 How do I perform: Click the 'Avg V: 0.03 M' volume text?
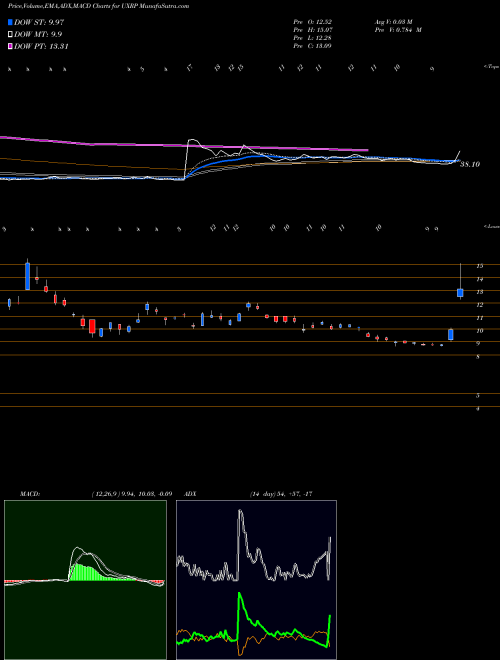tap(395, 22)
